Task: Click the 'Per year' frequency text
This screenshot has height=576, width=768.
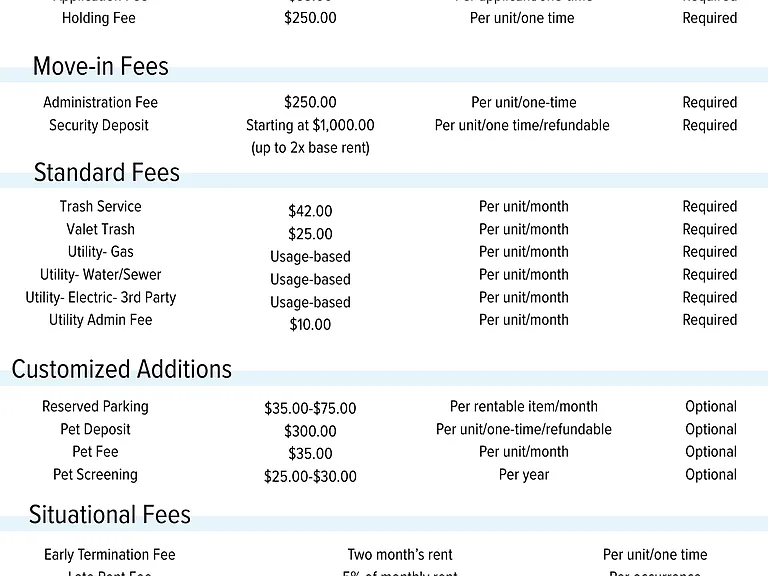Action: (524, 475)
